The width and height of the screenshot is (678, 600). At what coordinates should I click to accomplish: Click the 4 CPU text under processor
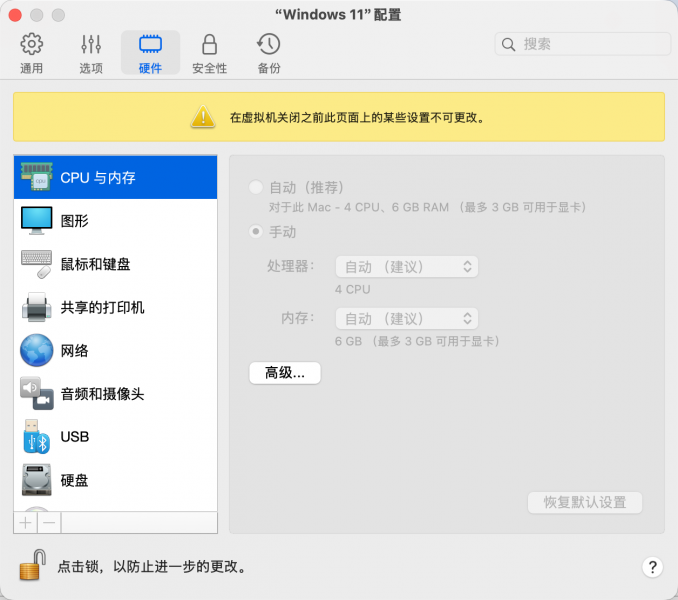point(352,289)
